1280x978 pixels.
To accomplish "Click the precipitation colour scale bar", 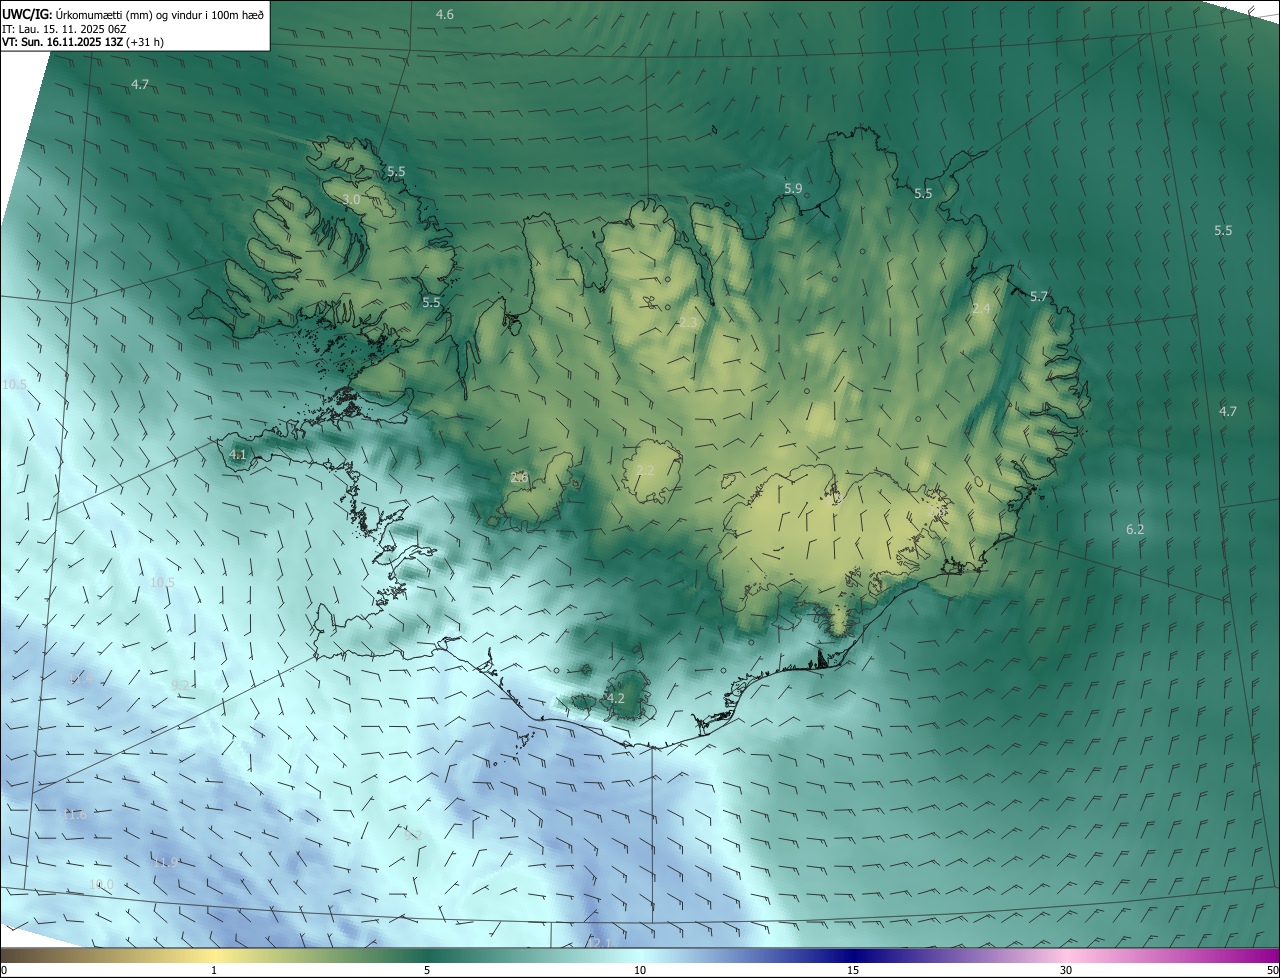I will pos(640,955).
